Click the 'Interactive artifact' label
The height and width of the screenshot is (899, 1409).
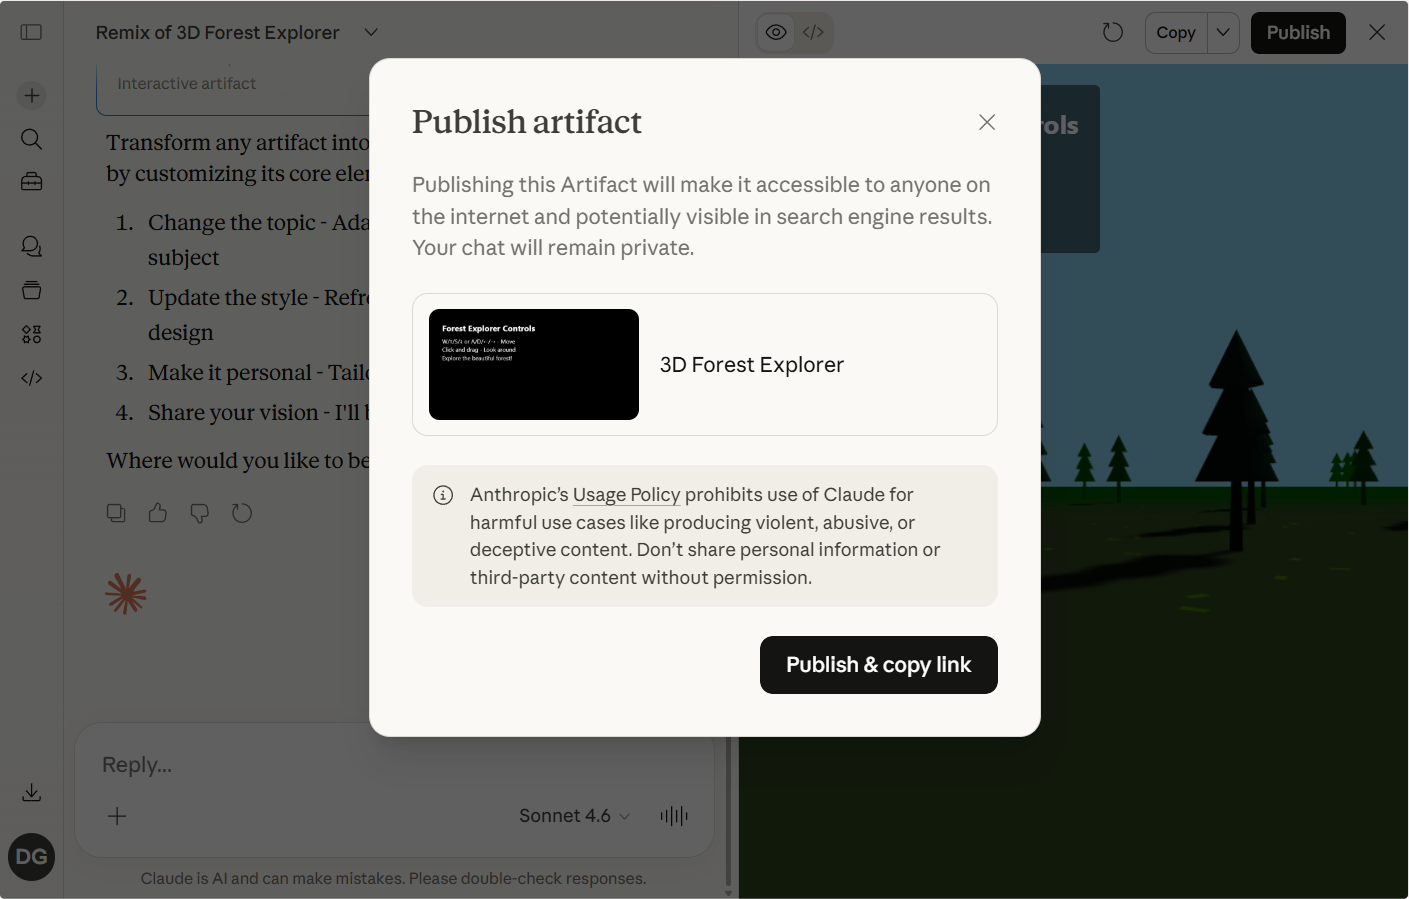[187, 84]
